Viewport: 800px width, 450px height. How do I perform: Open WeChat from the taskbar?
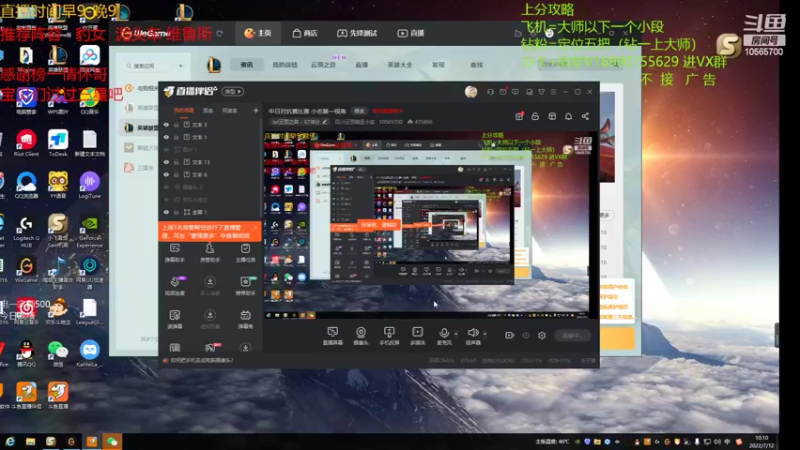tap(112, 441)
